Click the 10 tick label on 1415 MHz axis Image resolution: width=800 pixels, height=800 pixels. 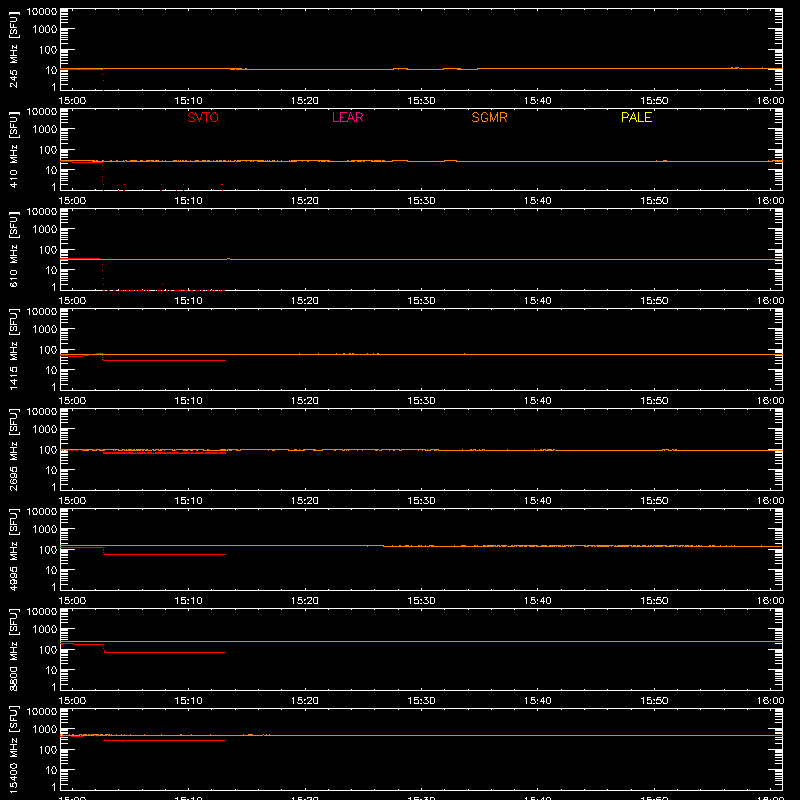tap(51, 370)
